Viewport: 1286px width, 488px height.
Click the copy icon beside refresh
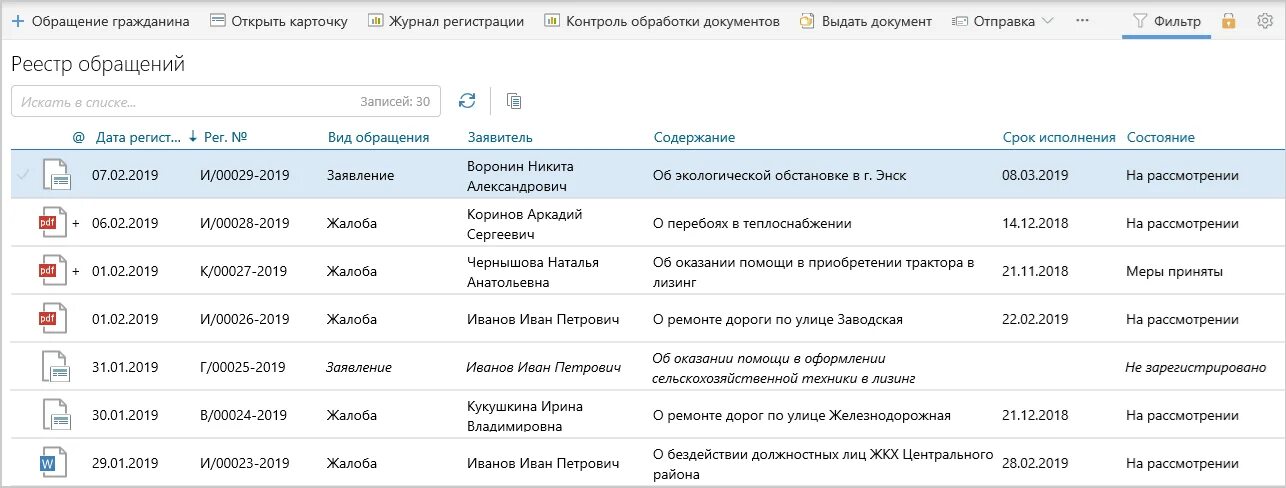coord(514,100)
